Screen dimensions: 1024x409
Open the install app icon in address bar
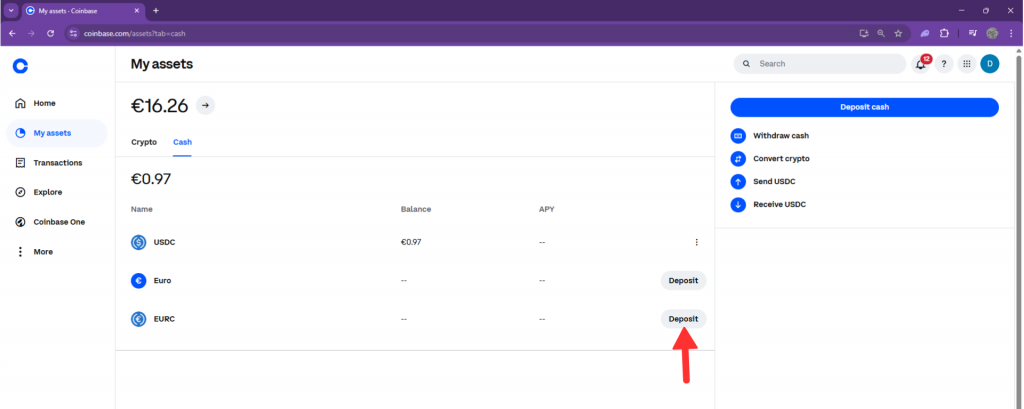[864, 33]
